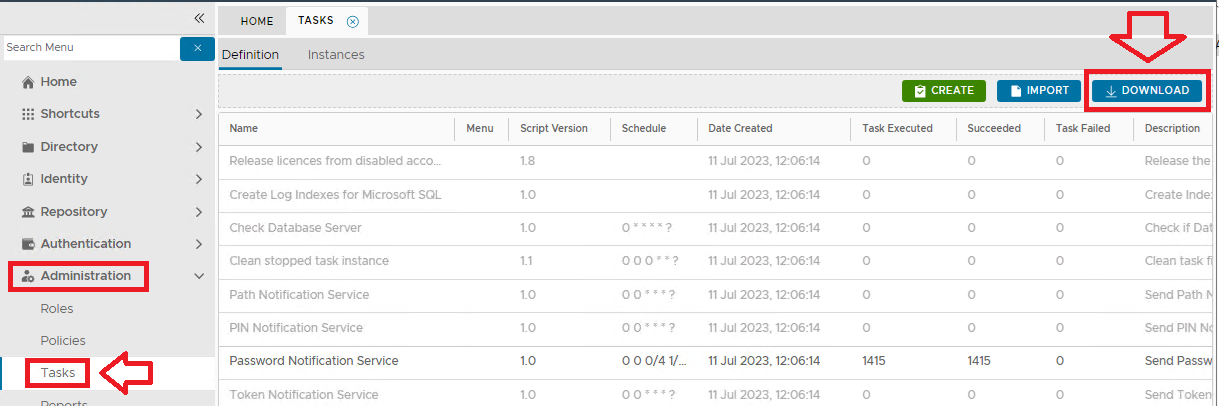Click the Identity badge icon
Screen dimensions: 1219x406
pos(28,179)
